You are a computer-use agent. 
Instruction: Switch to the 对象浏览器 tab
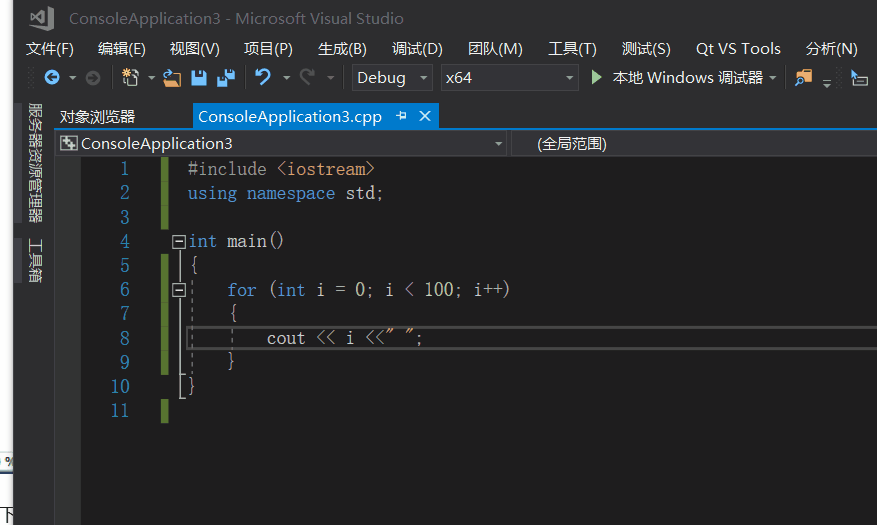click(97, 116)
